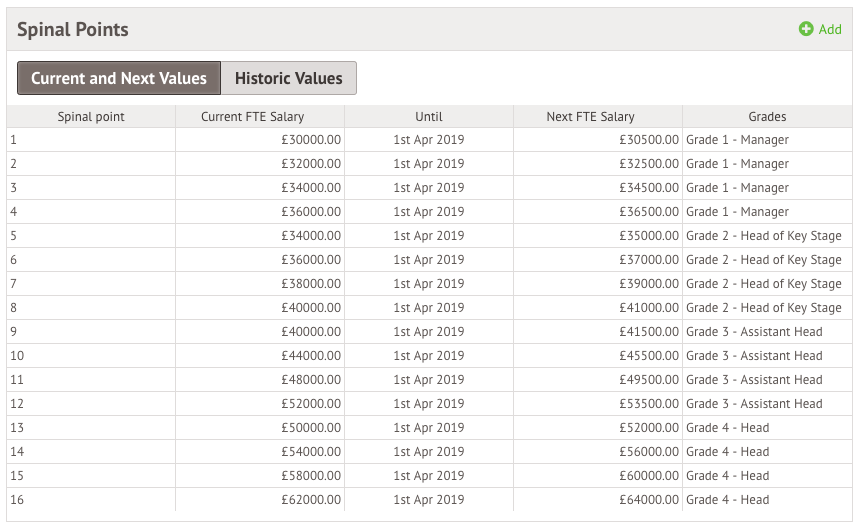Click next salary £32500.00
This screenshot has width=862, height=528.
[649, 164]
